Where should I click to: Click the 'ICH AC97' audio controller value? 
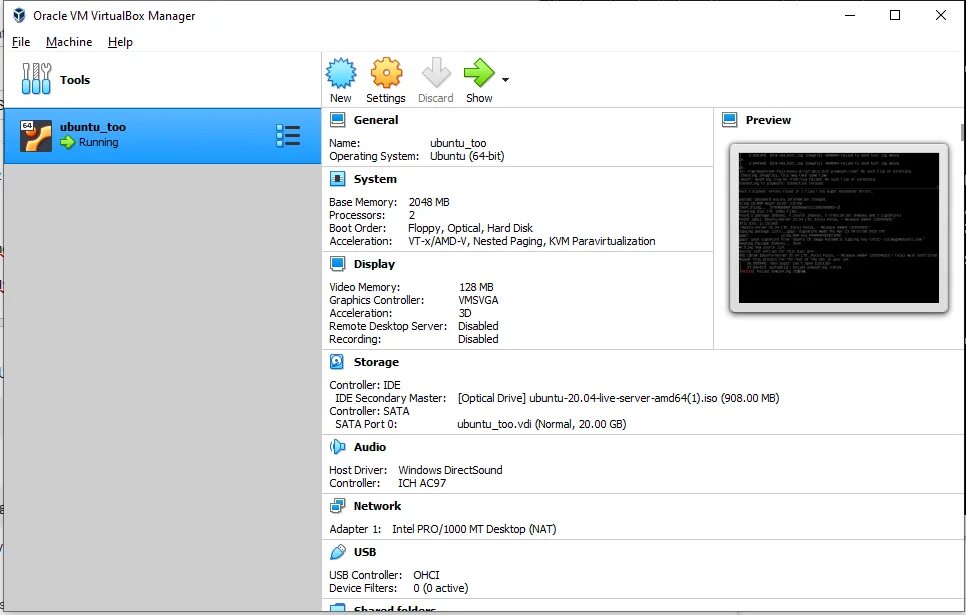click(x=421, y=483)
